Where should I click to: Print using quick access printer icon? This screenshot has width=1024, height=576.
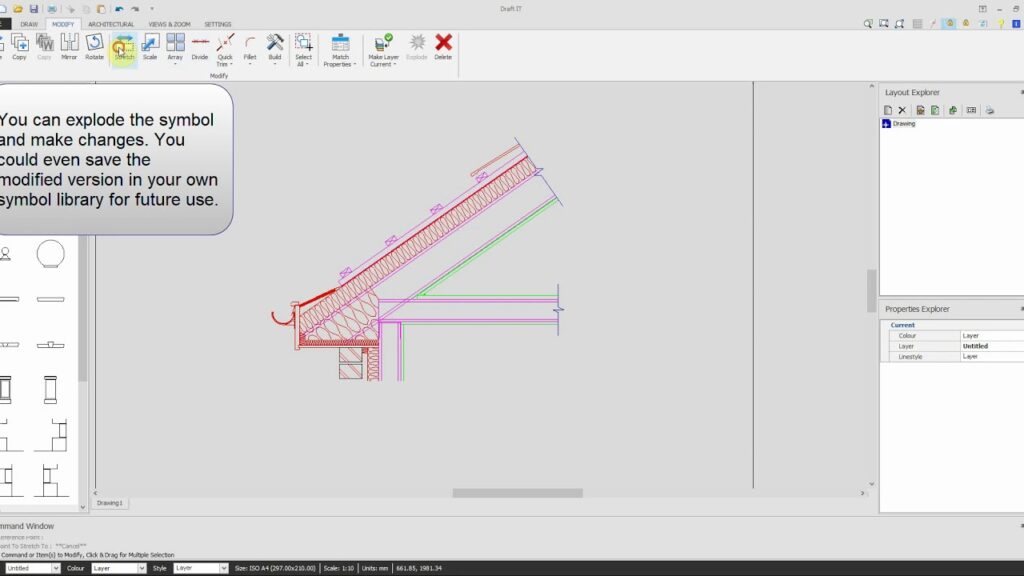[x=52, y=9]
